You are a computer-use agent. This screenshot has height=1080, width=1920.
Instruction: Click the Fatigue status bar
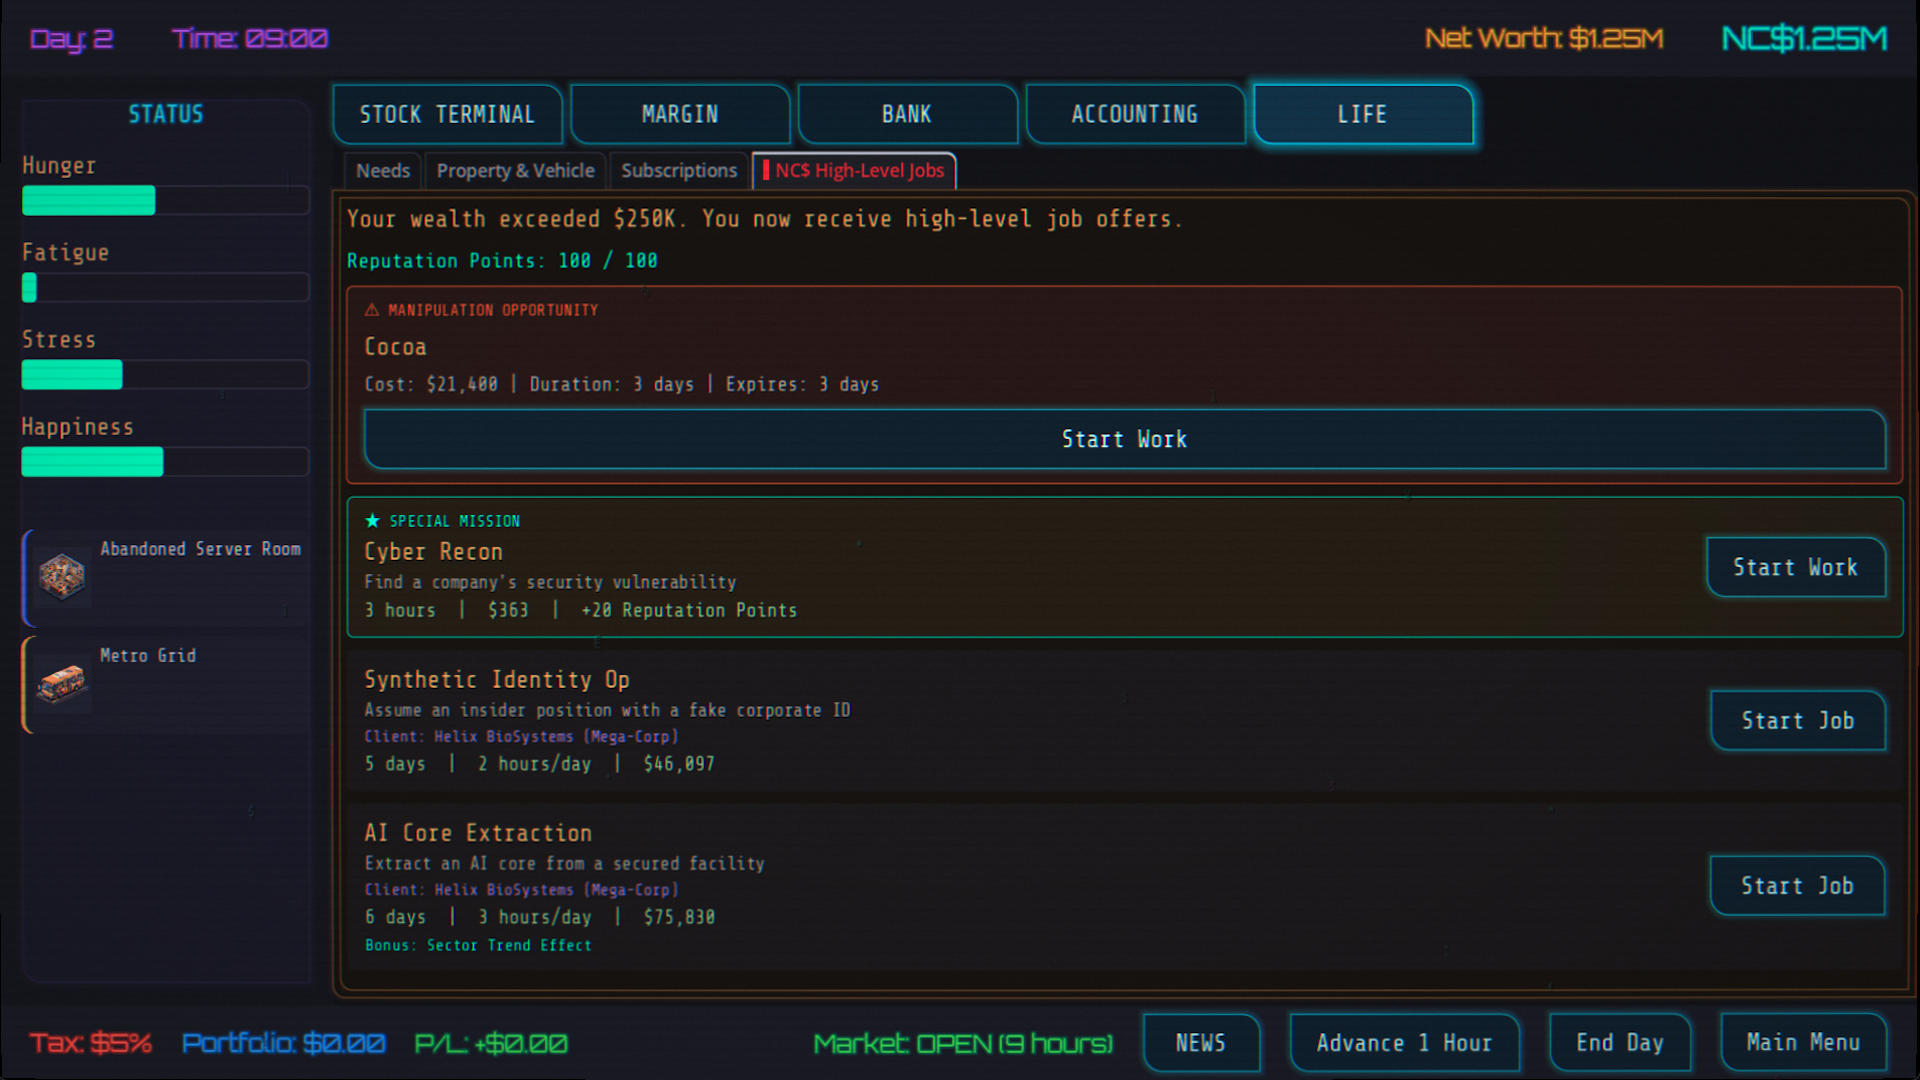coord(166,288)
